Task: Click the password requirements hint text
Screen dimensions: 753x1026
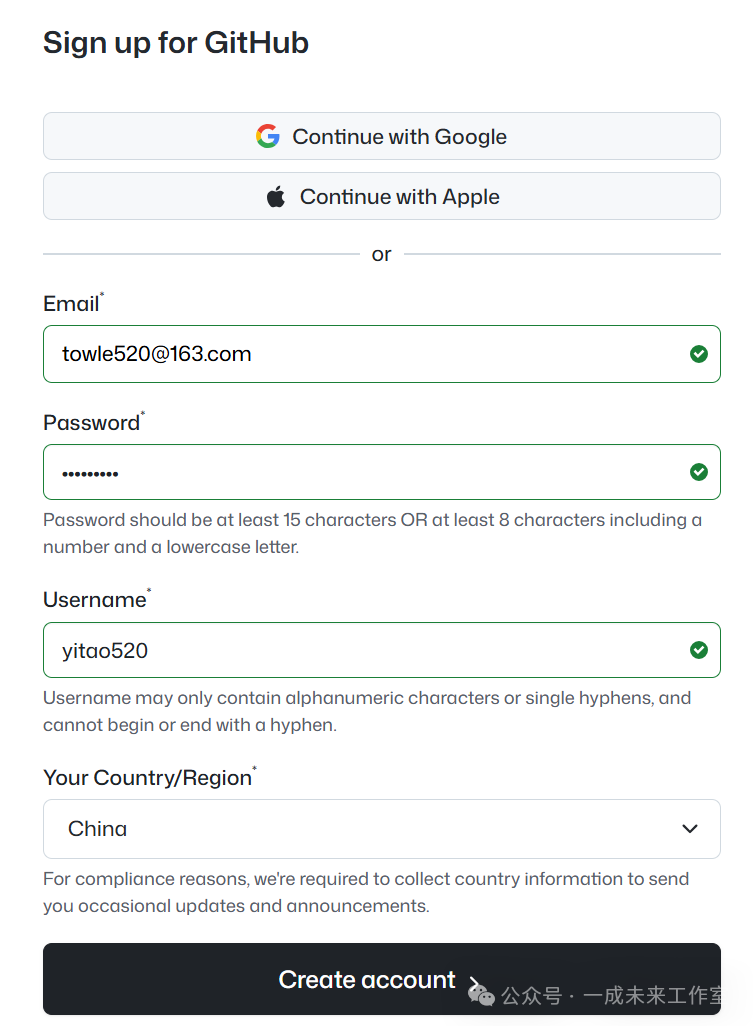Action: coord(372,533)
